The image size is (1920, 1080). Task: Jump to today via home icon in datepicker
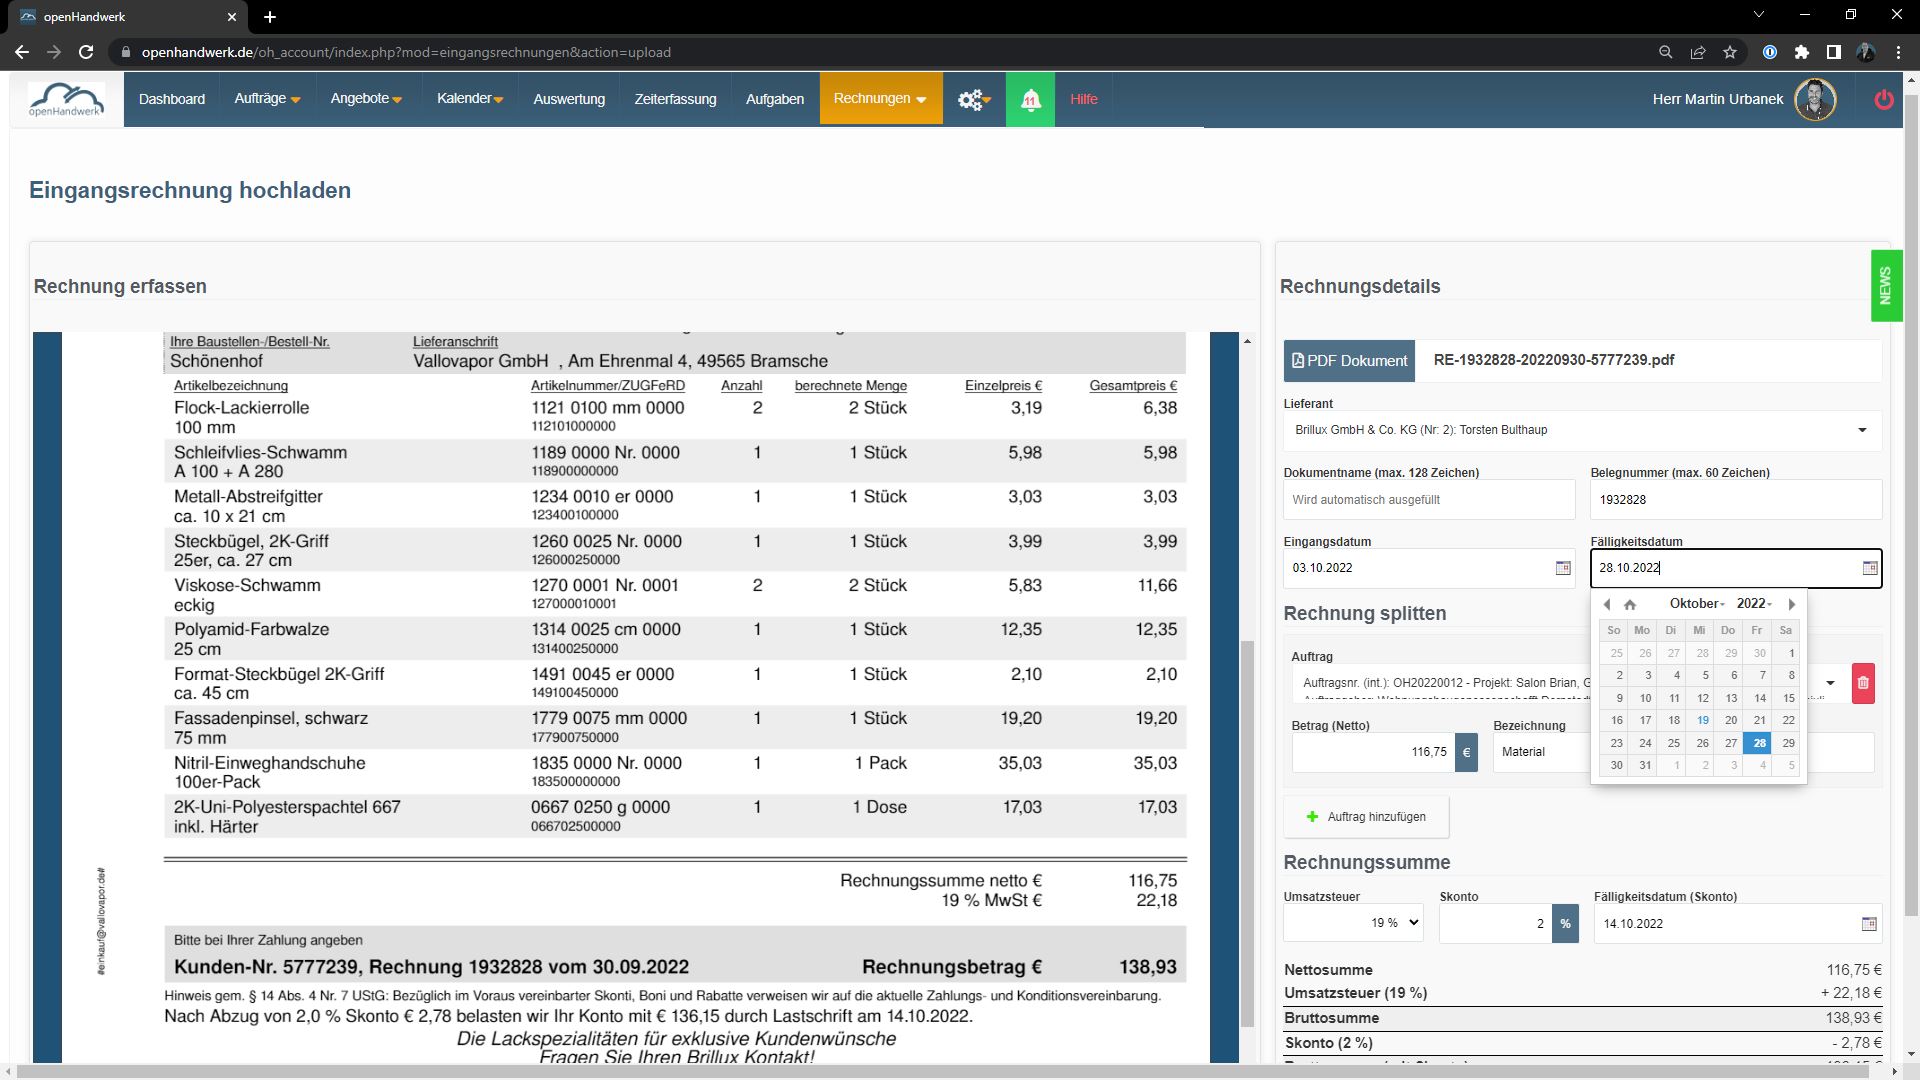coord(1630,604)
